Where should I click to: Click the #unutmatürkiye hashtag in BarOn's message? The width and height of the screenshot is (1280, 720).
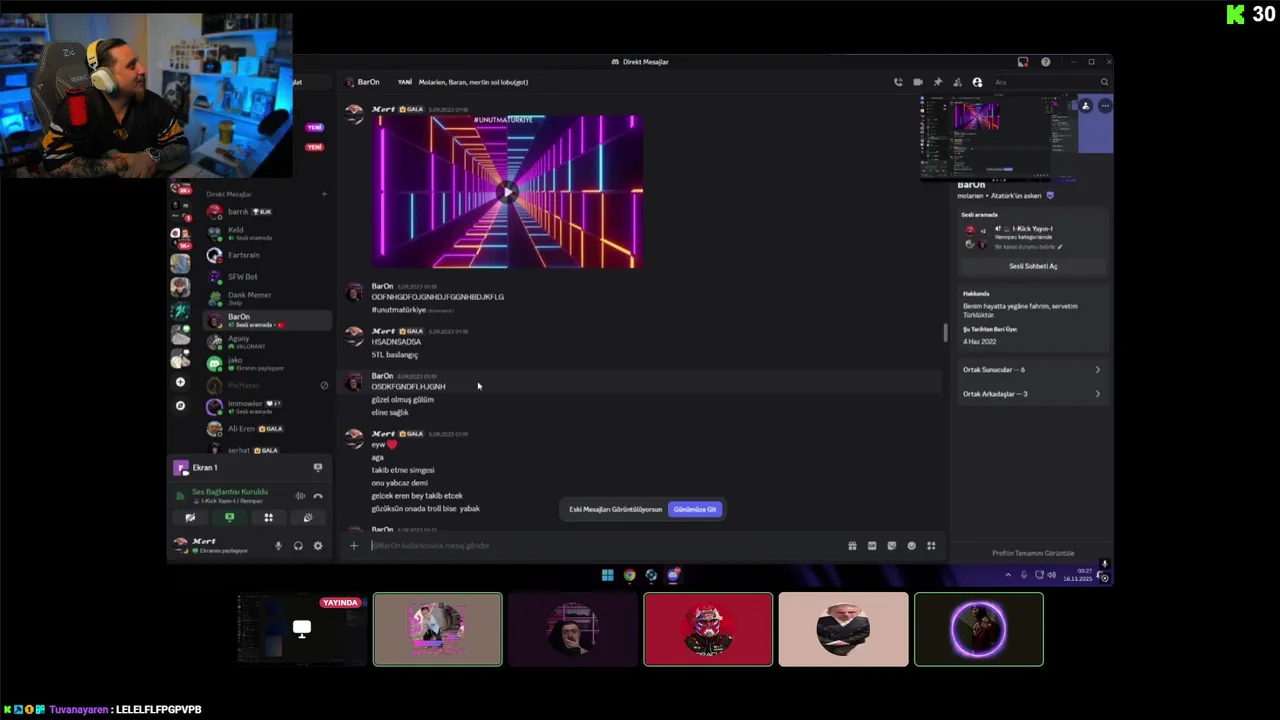[398, 310]
